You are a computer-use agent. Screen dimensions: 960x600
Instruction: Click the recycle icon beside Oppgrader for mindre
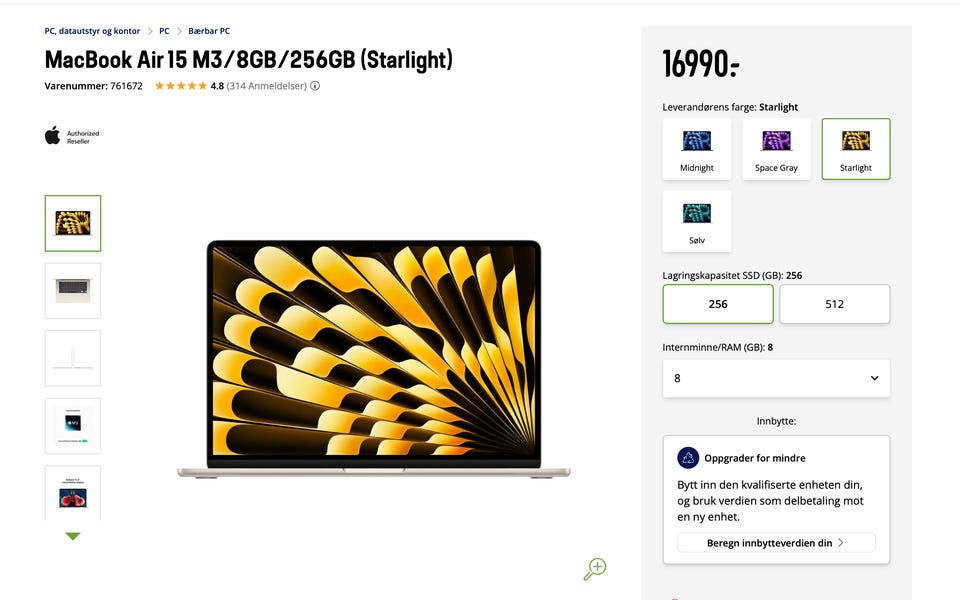coord(688,457)
